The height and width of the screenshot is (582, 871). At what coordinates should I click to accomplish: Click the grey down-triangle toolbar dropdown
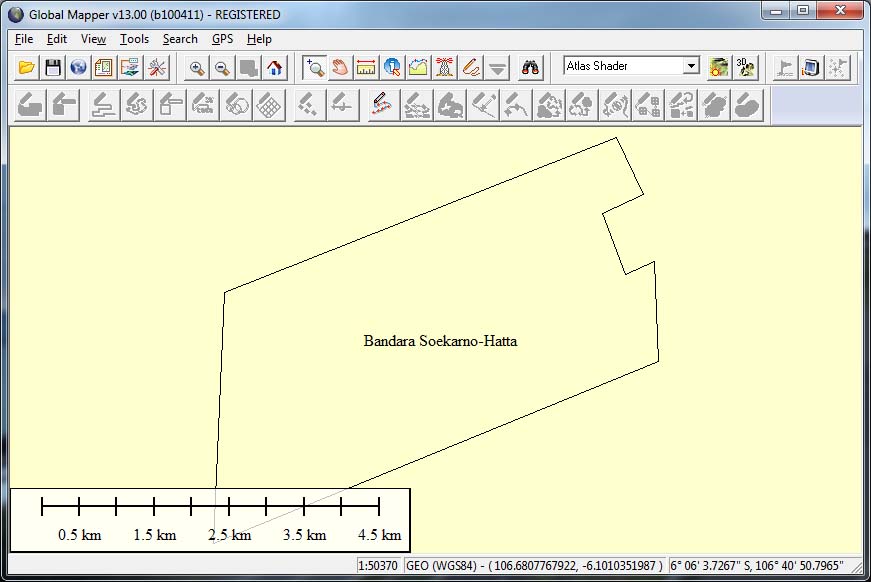(x=498, y=68)
